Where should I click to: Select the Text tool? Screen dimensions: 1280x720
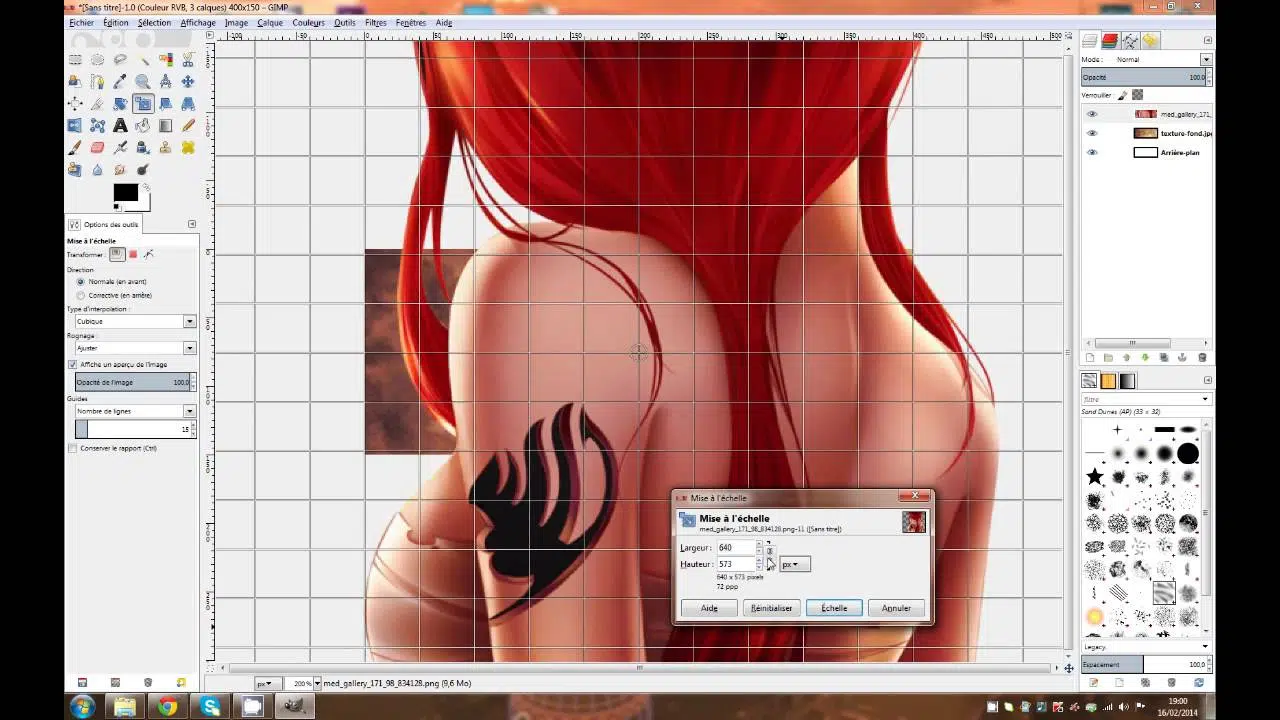click(x=120, y=125)
